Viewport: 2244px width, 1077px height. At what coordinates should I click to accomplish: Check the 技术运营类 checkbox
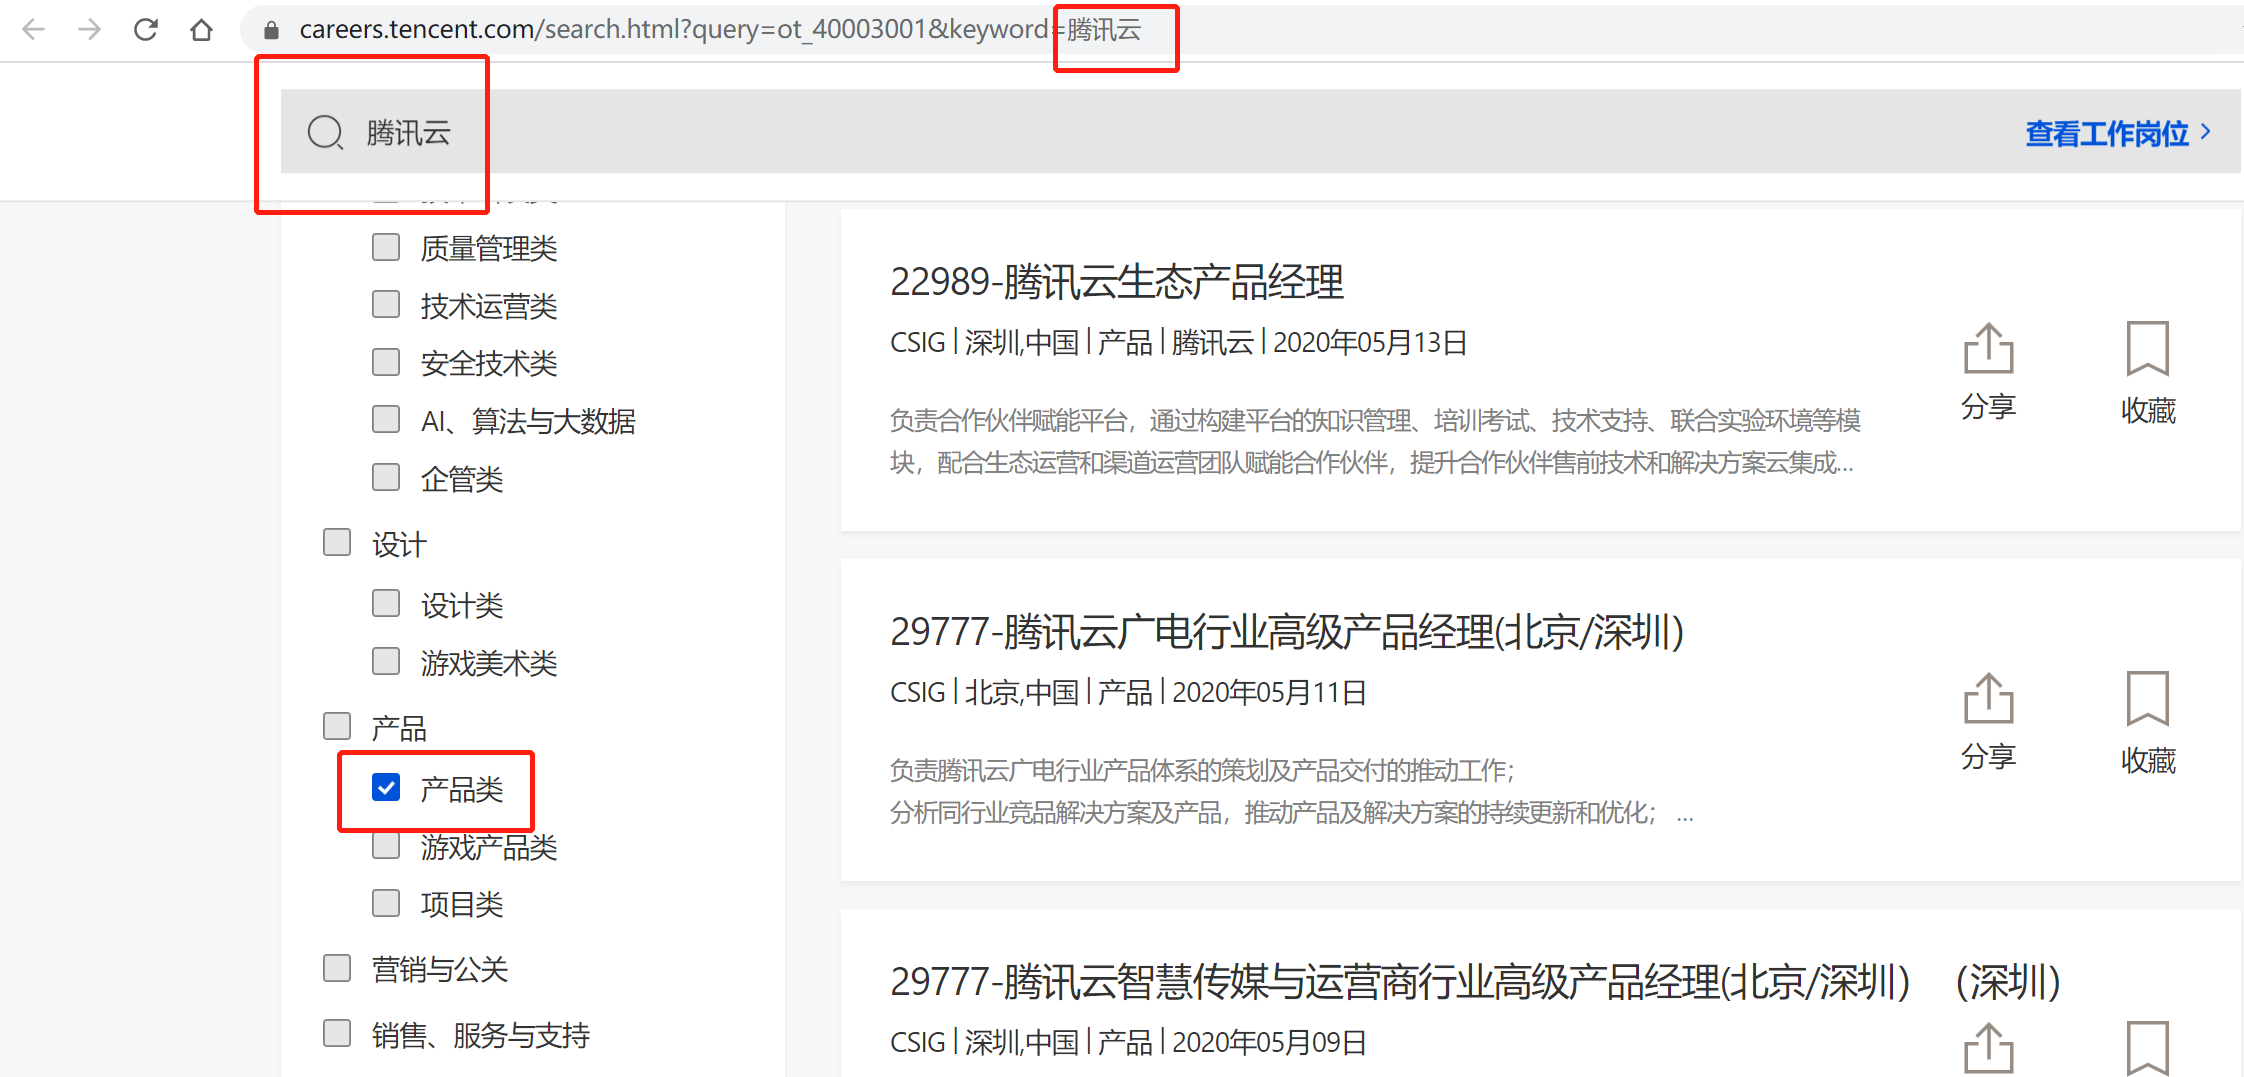[x=386, y=304]
